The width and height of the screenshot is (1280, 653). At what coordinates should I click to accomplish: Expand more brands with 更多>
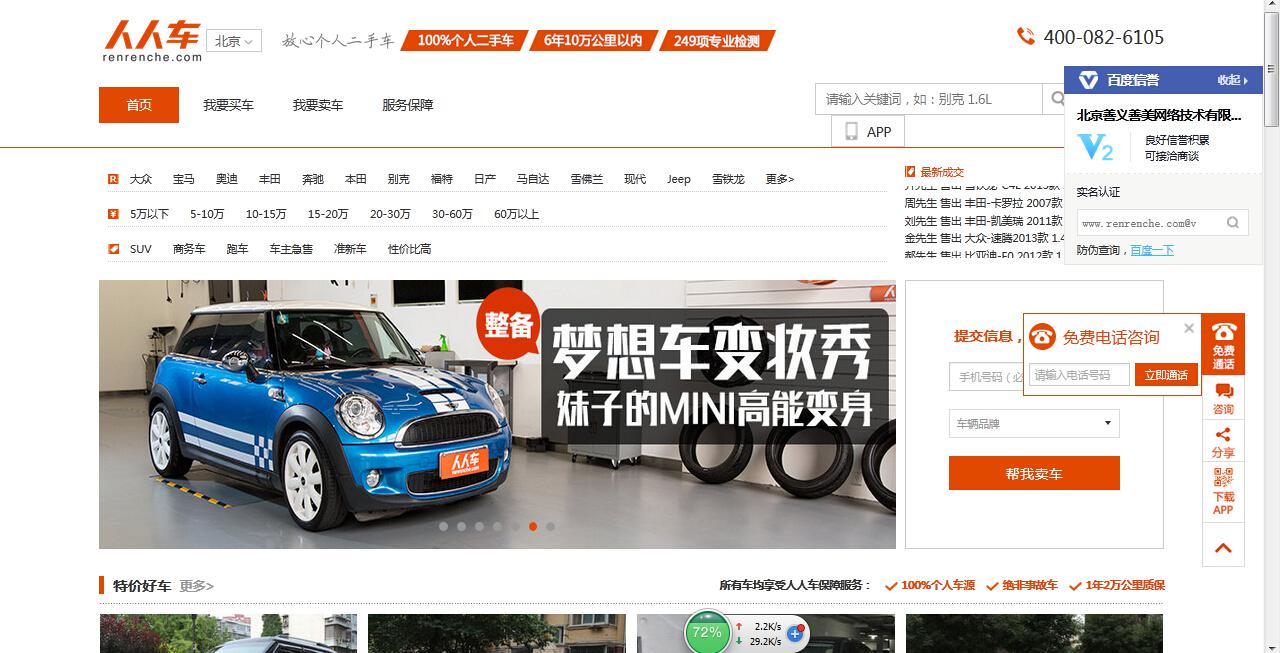click(780, 179)
